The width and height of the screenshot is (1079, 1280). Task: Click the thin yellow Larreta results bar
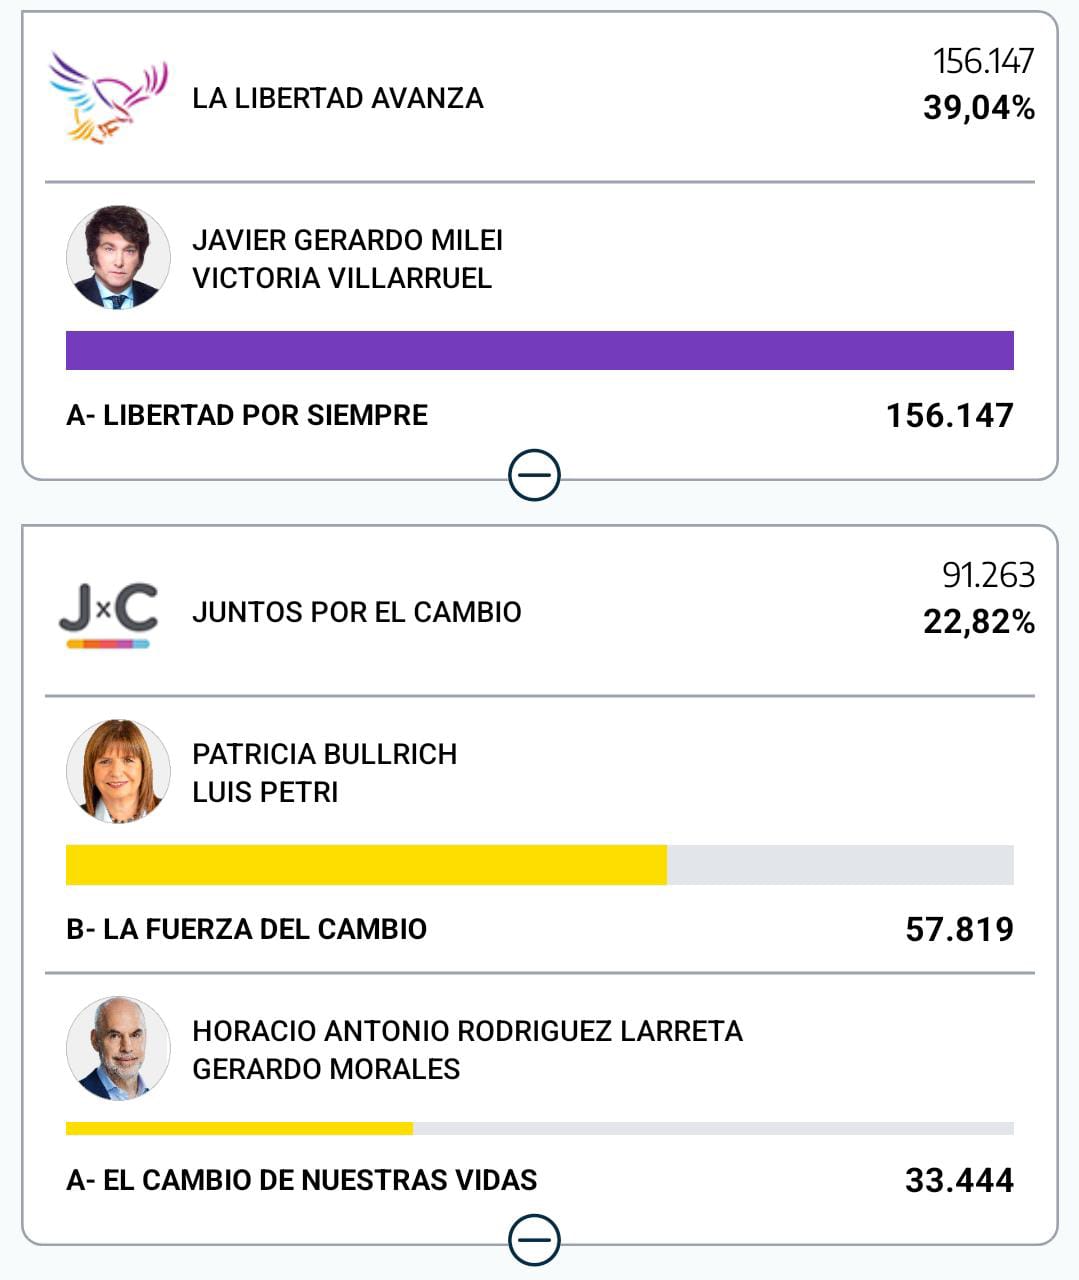coord(239,1129)
